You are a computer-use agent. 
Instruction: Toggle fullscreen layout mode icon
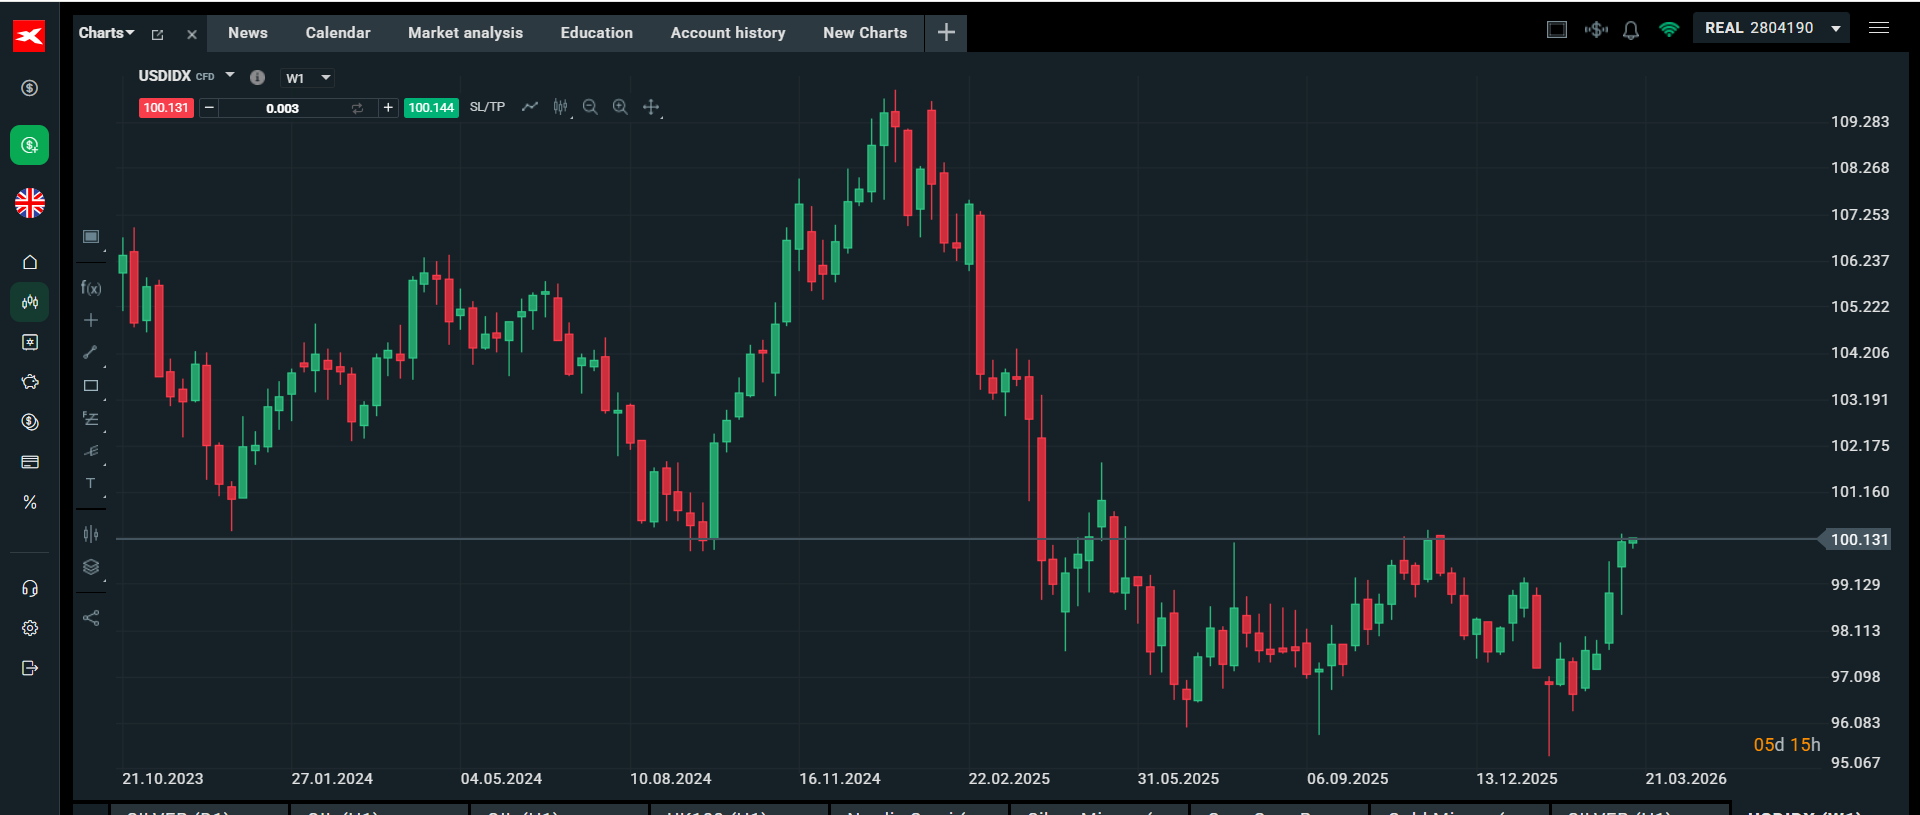coord(1557,30)
